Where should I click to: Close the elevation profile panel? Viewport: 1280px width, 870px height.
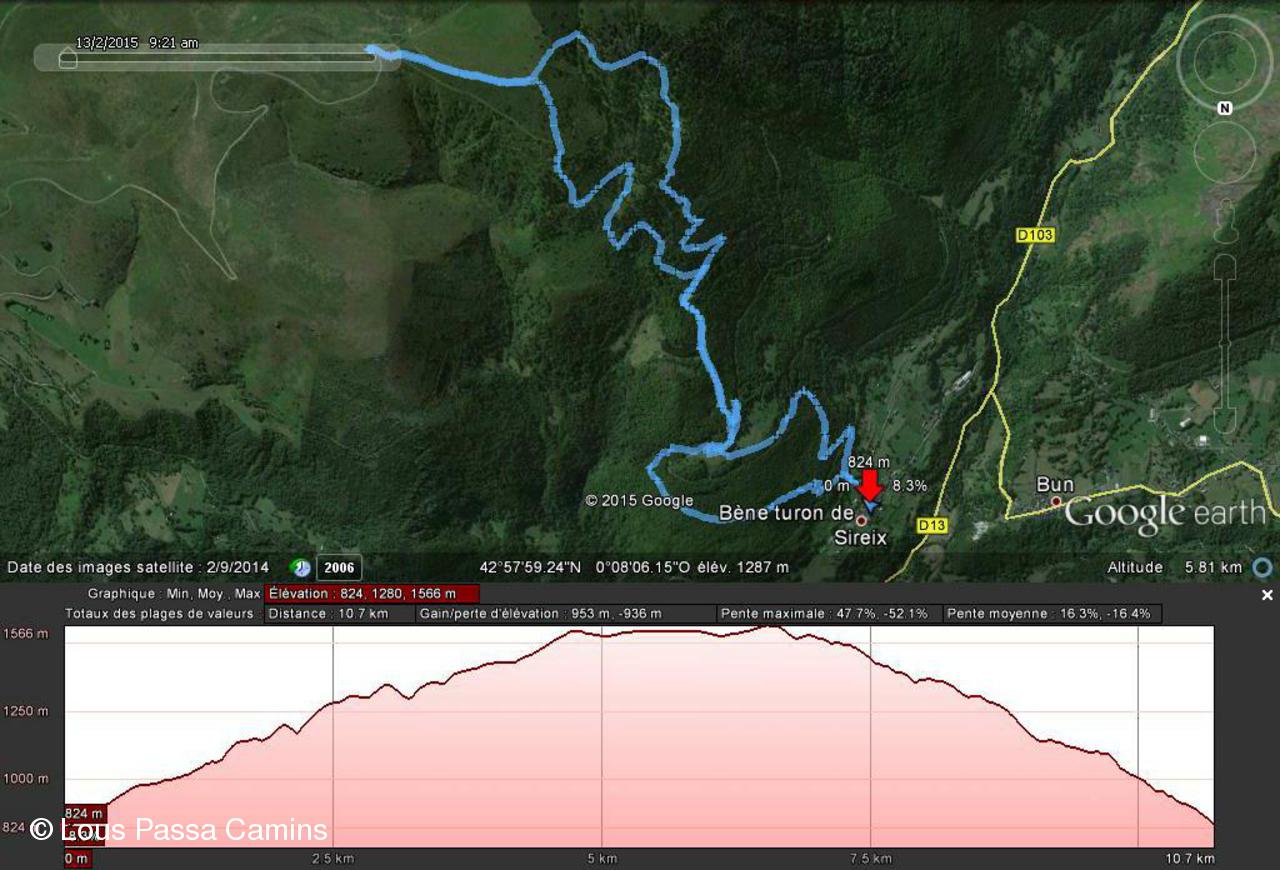click(x=1267, y=595)
